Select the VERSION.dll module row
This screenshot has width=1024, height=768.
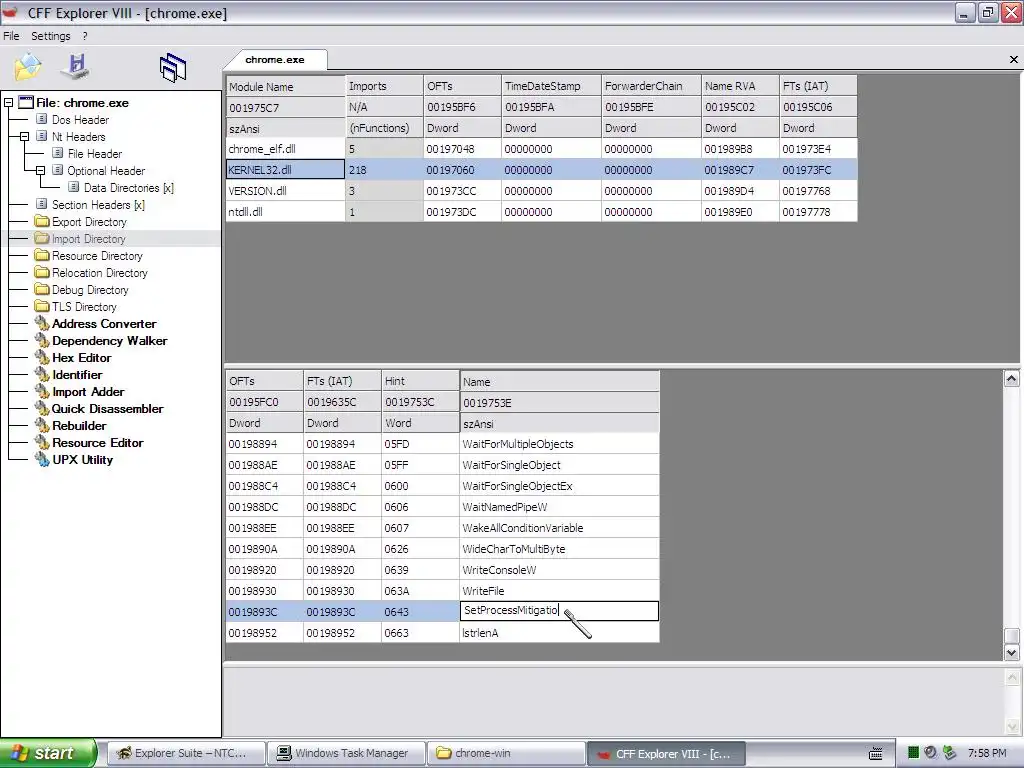click(x=541, y=191)
